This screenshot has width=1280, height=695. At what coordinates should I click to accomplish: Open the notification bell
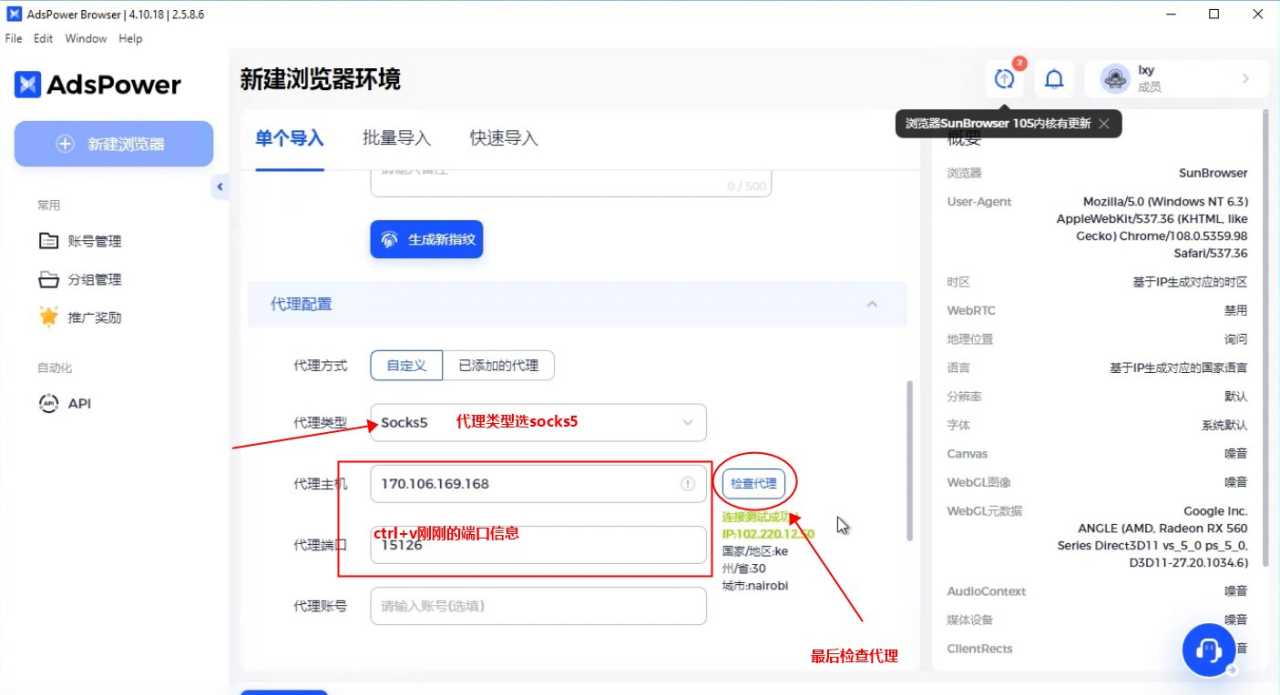(1054, 79)
